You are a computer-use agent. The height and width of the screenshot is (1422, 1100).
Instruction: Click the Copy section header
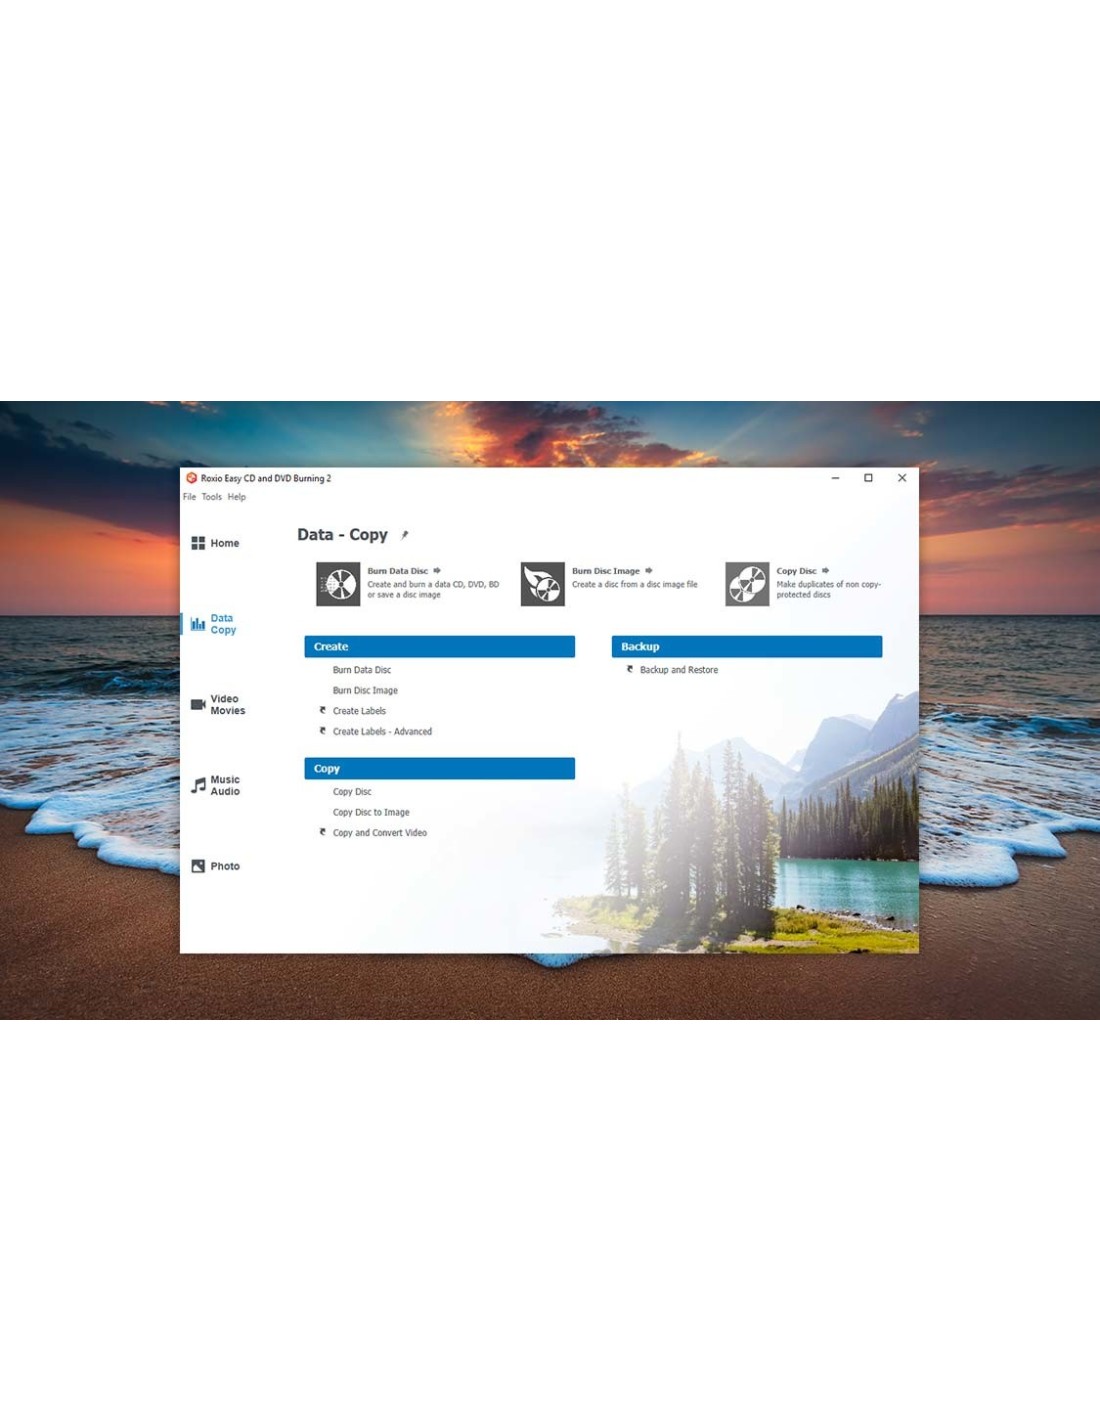point(440,768)
